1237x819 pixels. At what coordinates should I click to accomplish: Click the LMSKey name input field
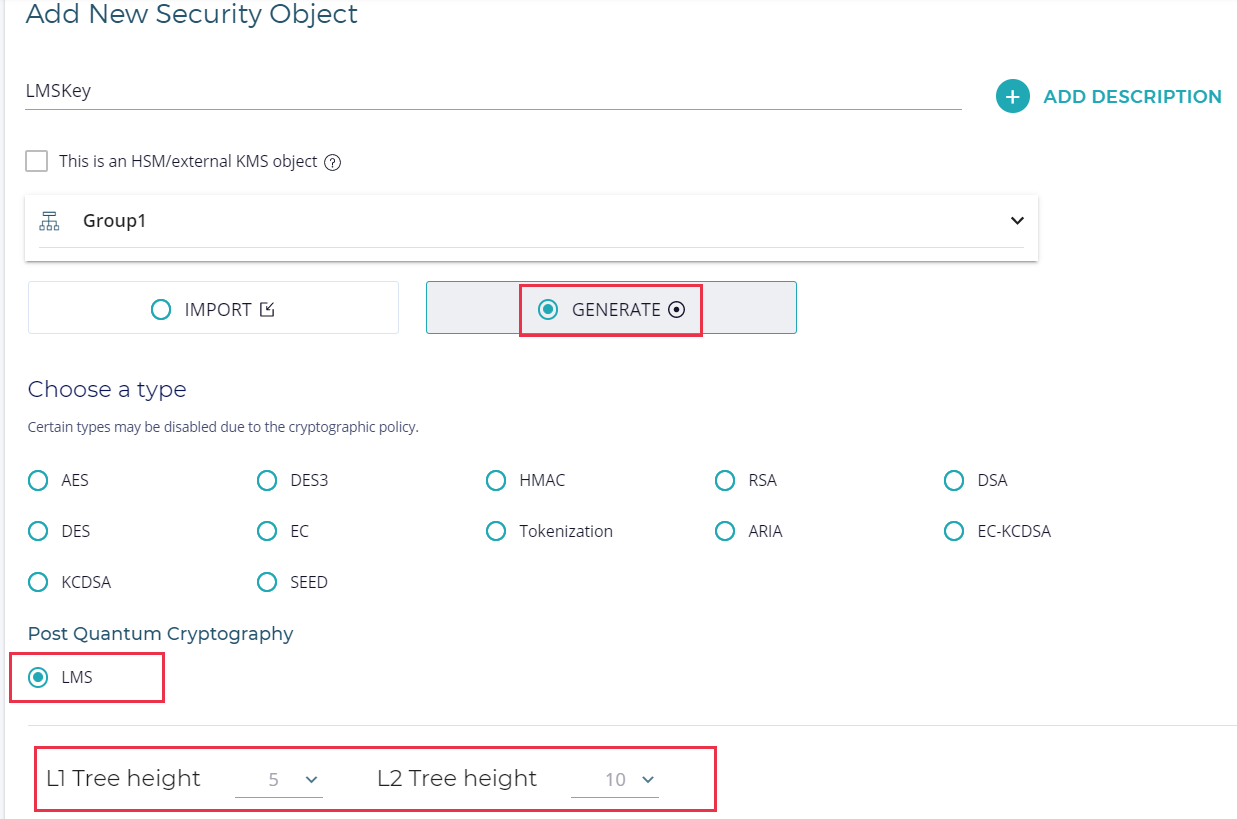tap(492, 91)
